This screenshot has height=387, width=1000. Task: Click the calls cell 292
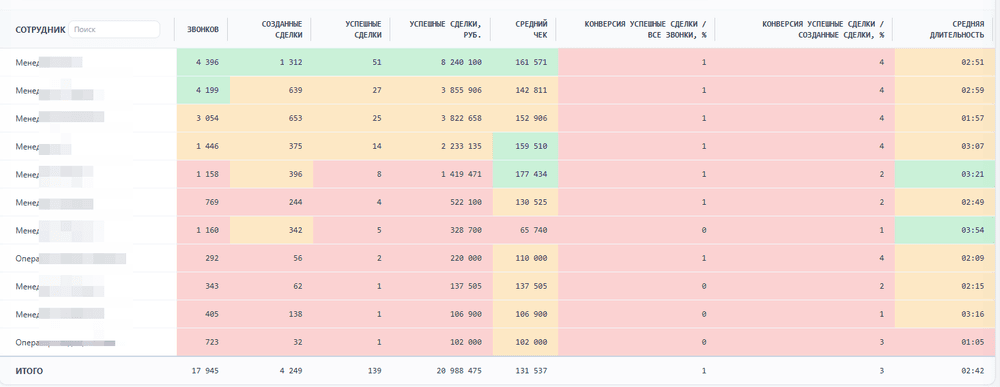tap(203, 258)
